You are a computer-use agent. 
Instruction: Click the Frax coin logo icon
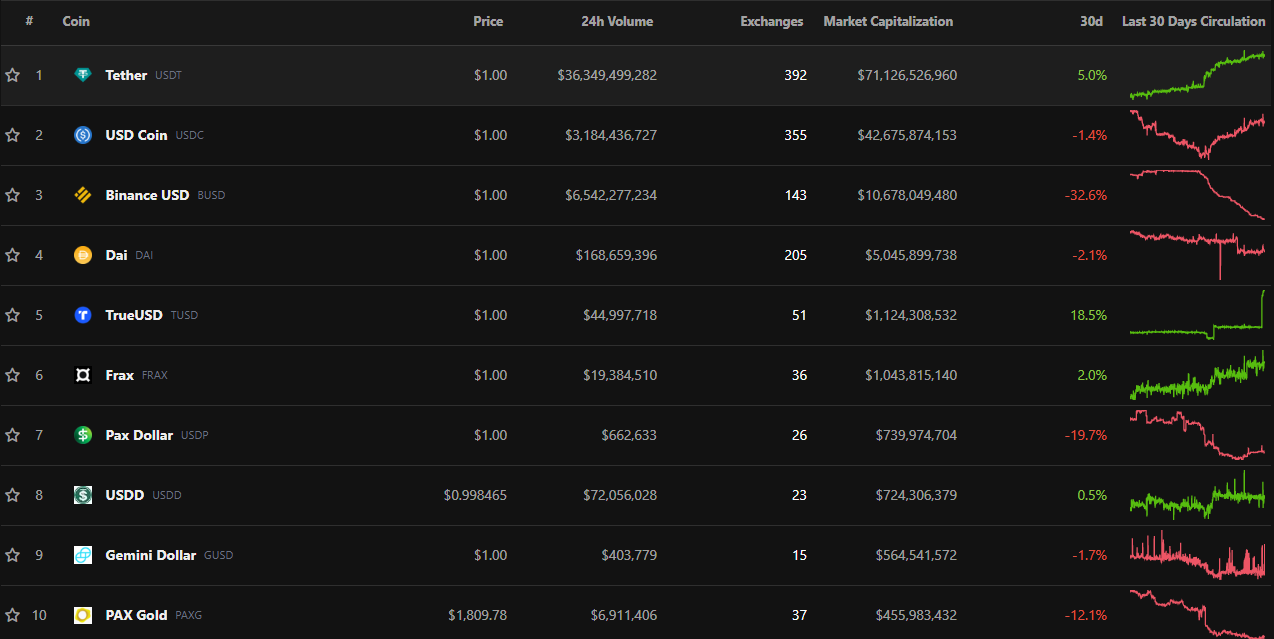[x=83, y=375]
